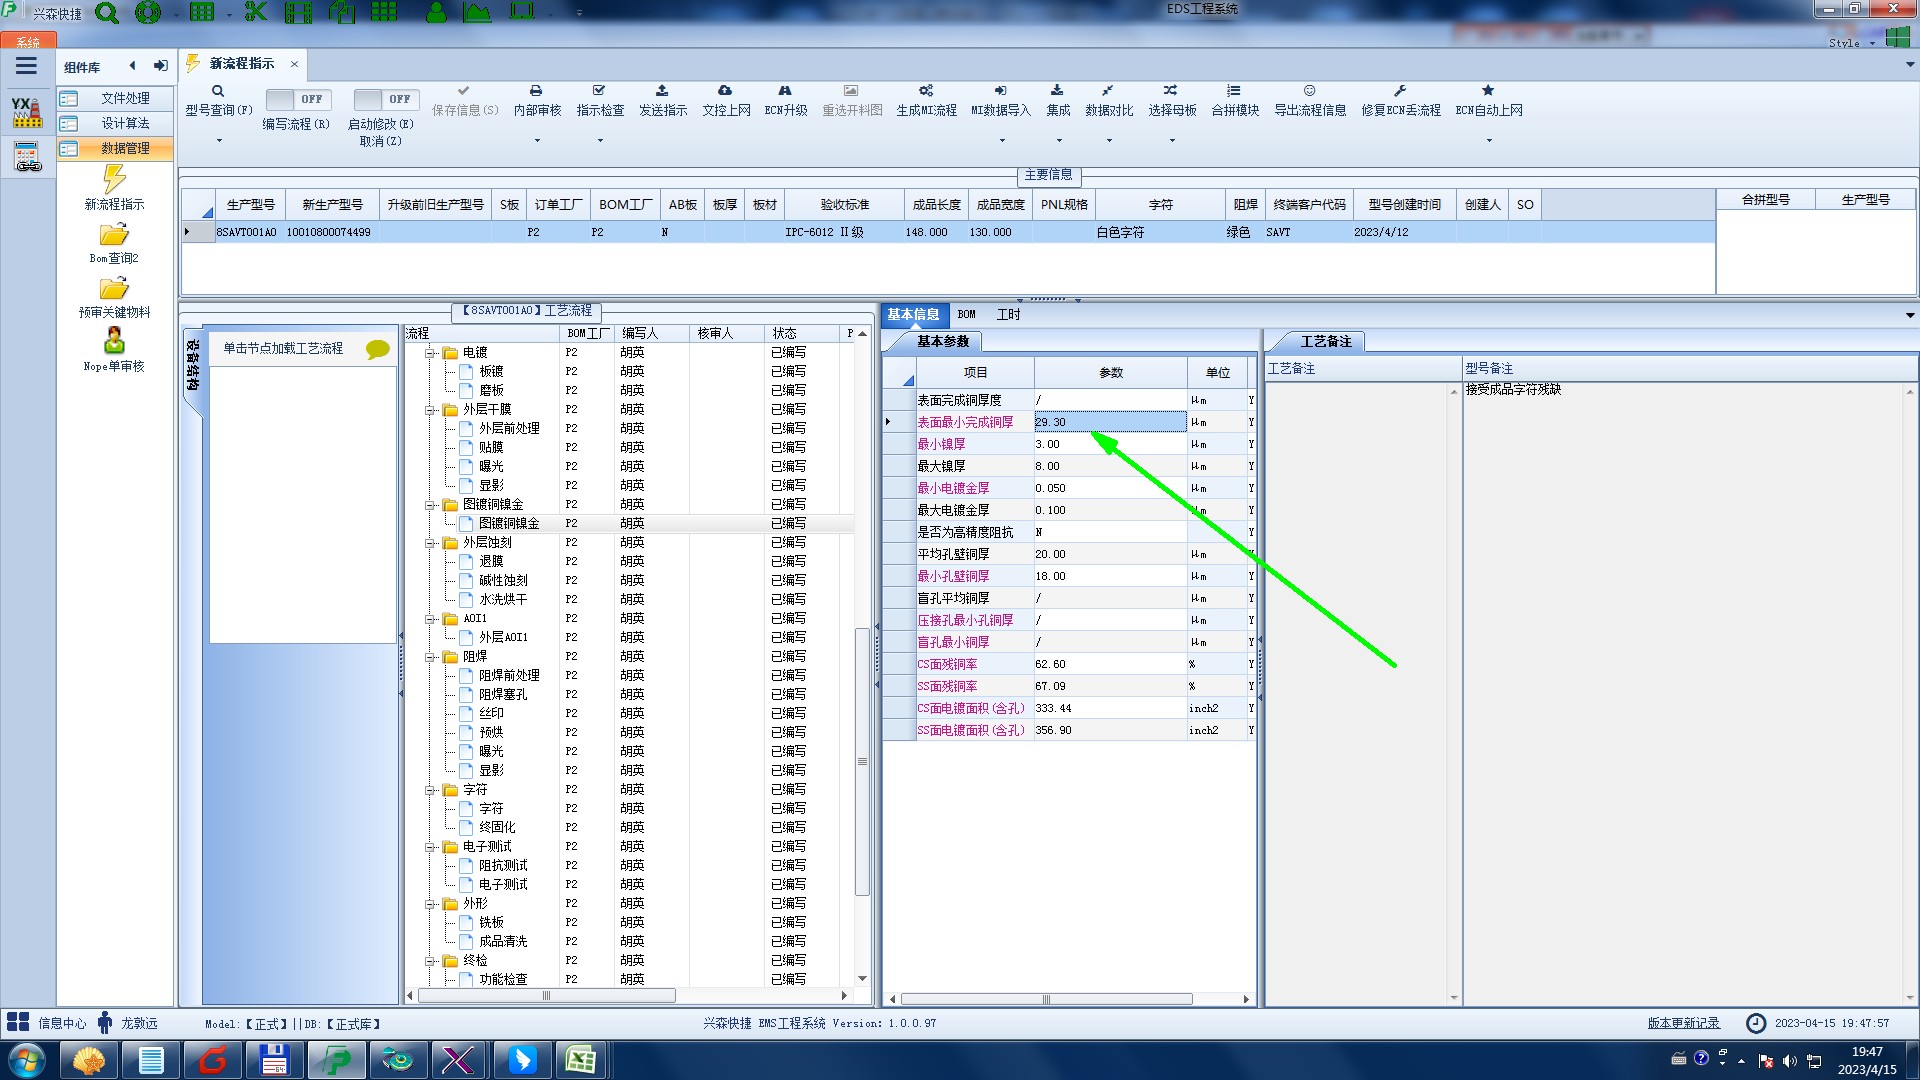Click the 型号查询 search icon
Image resolution: width=1920 pixels, height=1080 pixels.
pyautogui.click(x=218, y=91)
